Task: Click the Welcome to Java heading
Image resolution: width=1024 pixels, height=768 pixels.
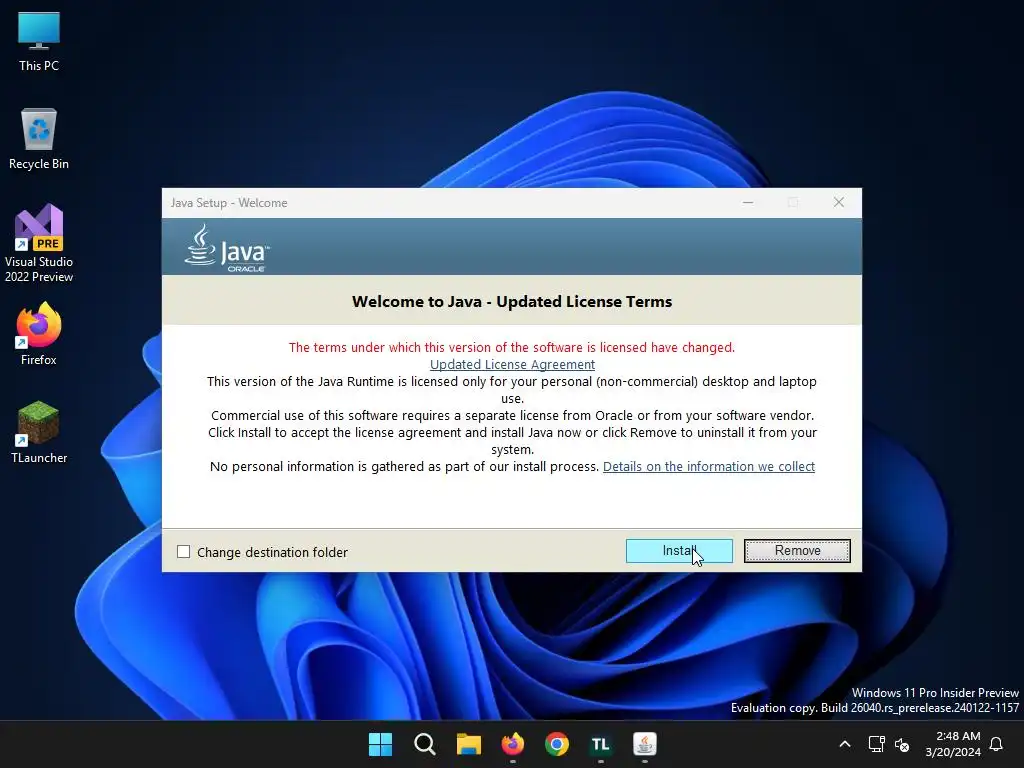Action: [x=512, y=301]
